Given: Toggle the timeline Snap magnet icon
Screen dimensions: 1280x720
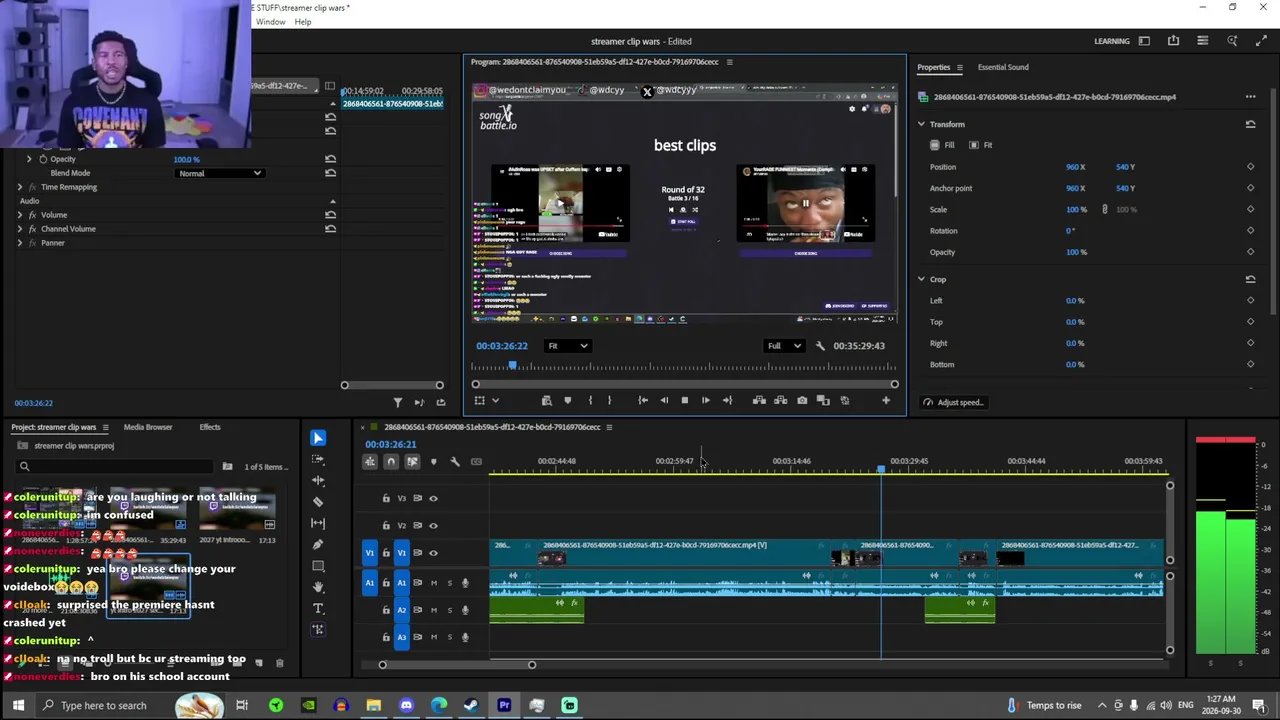Looking at the screenshot, I should point(391,461).
